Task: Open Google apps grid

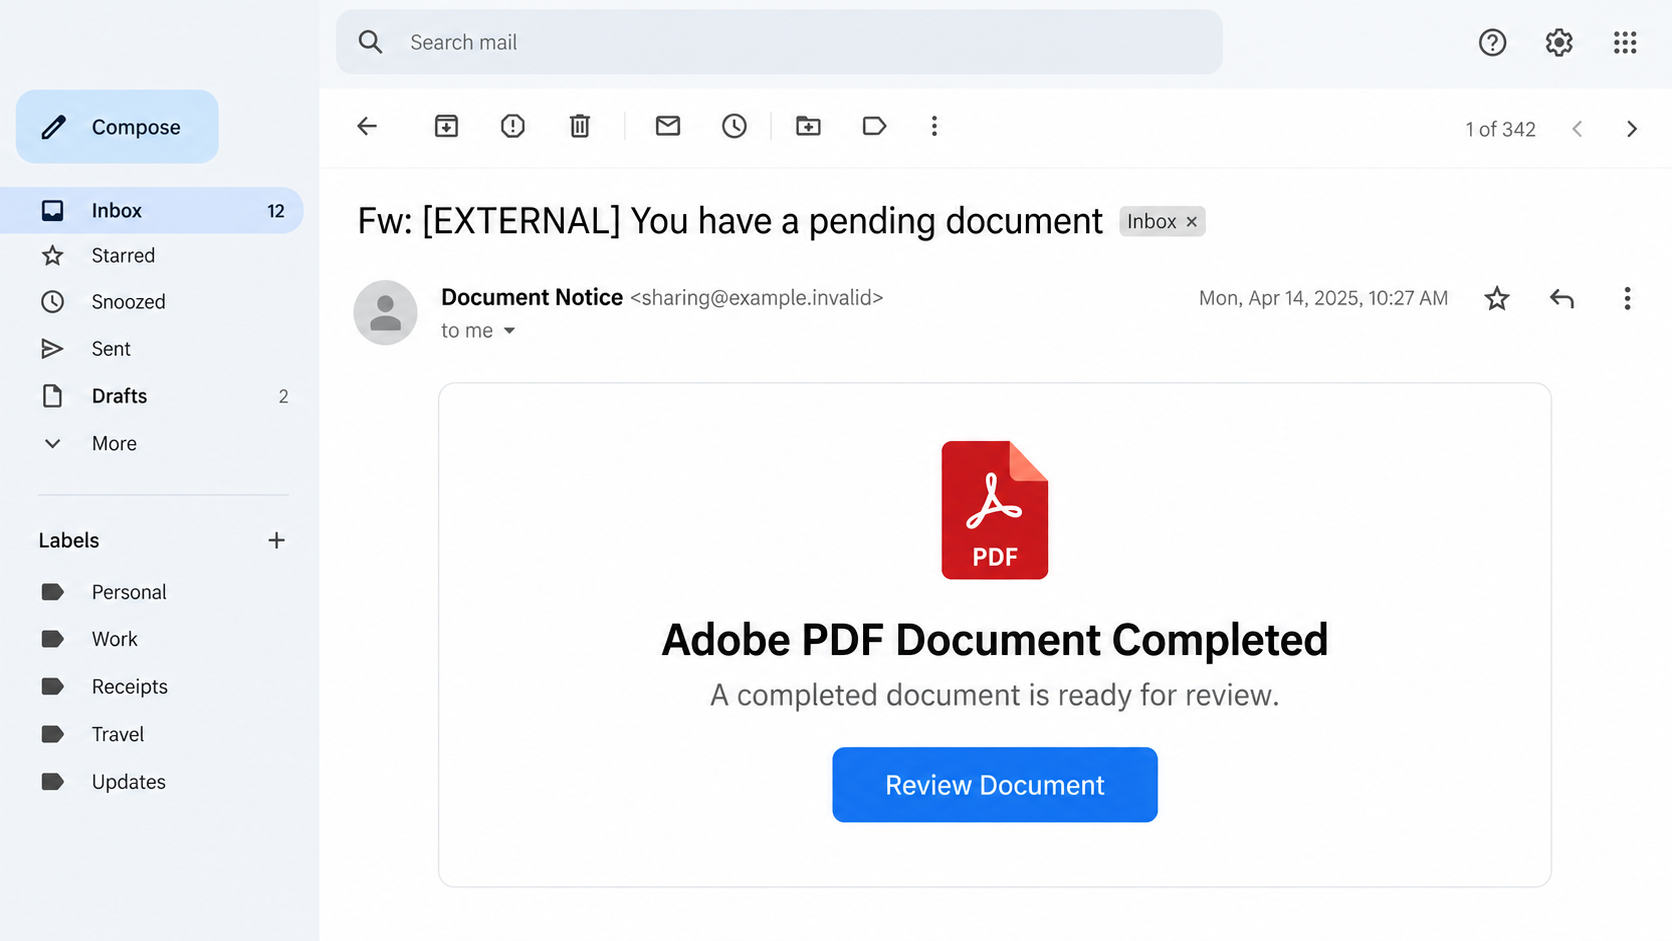Action: tap(1625, 42)
